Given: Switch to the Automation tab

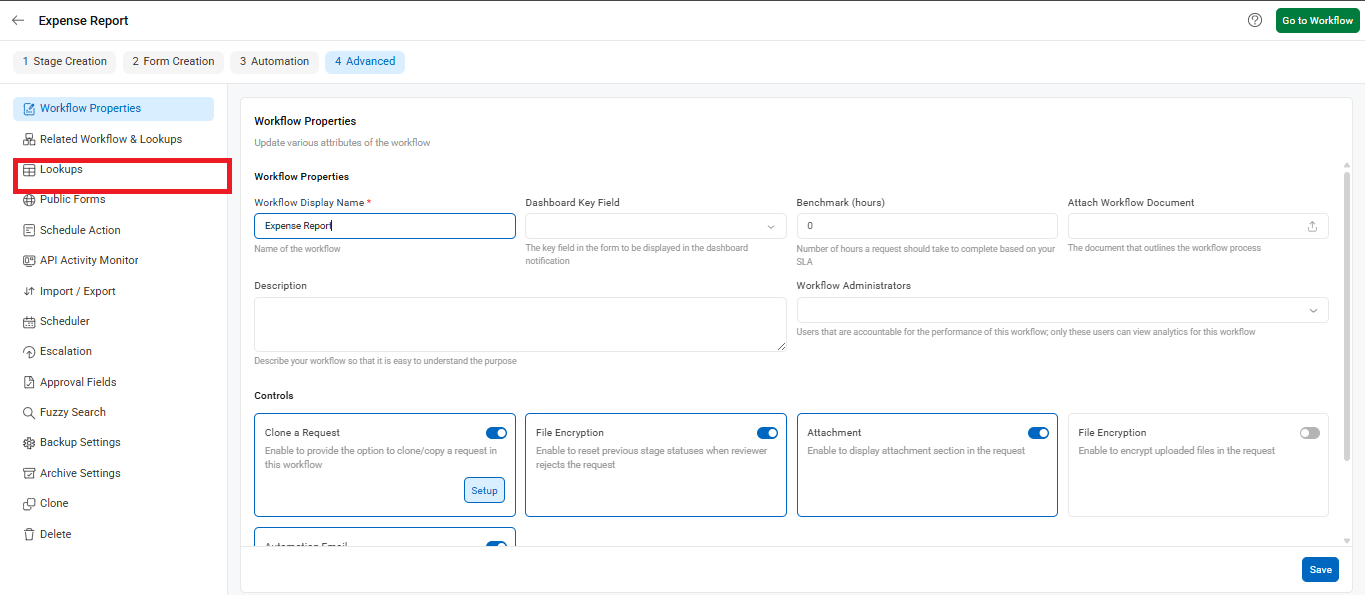Looking at the screenshot, I should pos(274,62).
